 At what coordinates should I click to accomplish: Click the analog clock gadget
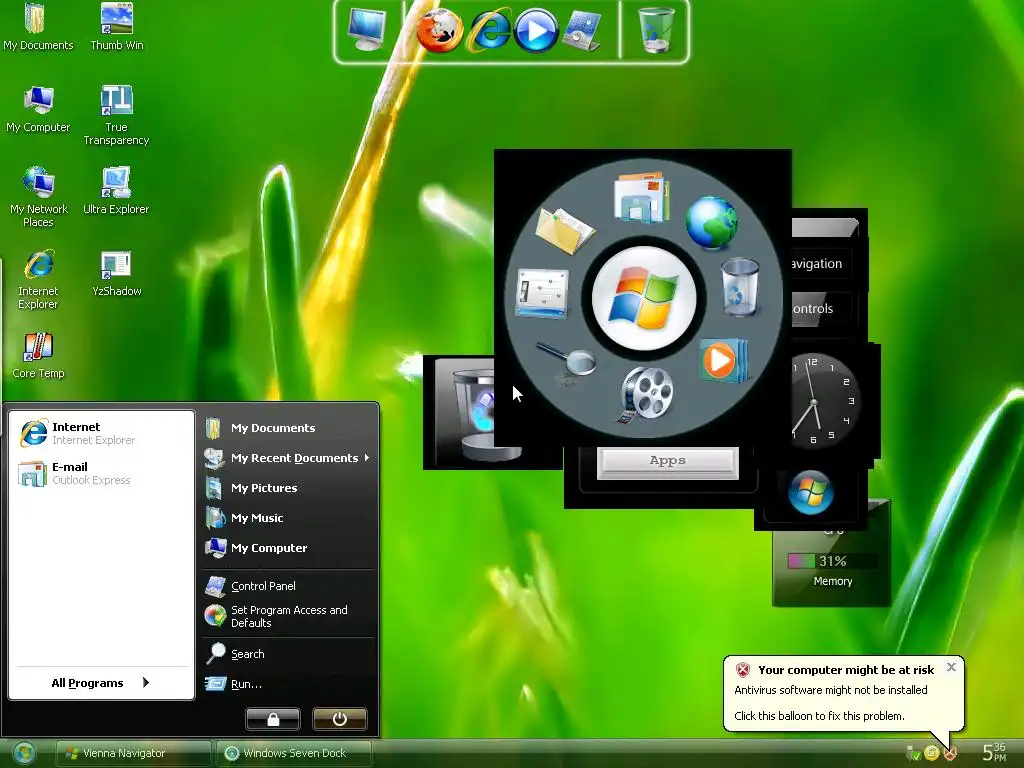[825, 401]
